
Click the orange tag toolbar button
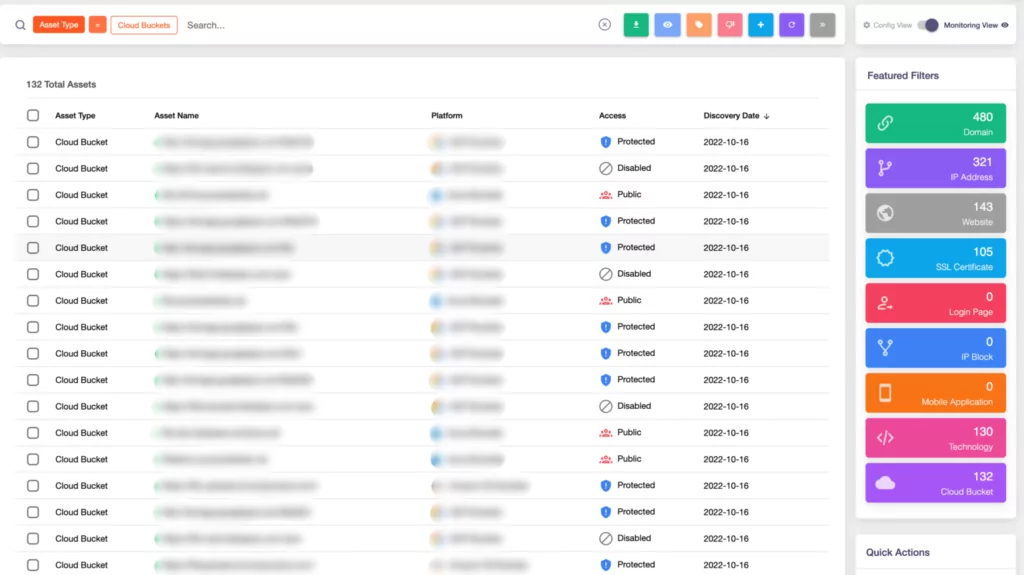point(699,25)
